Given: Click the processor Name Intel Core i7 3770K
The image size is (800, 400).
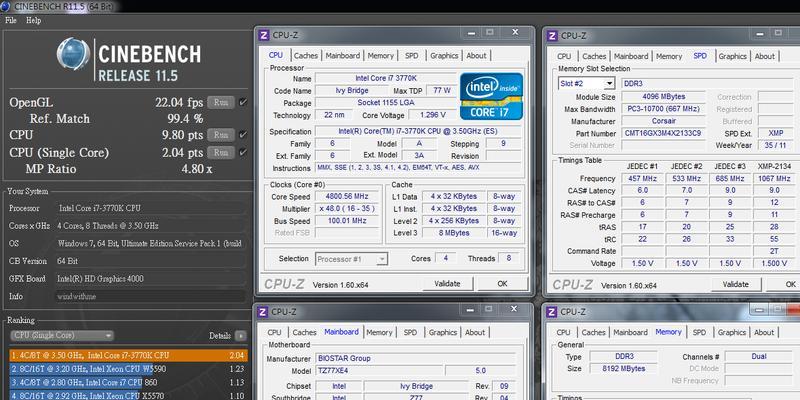Looking at the screenshot, I should point(386,79).
